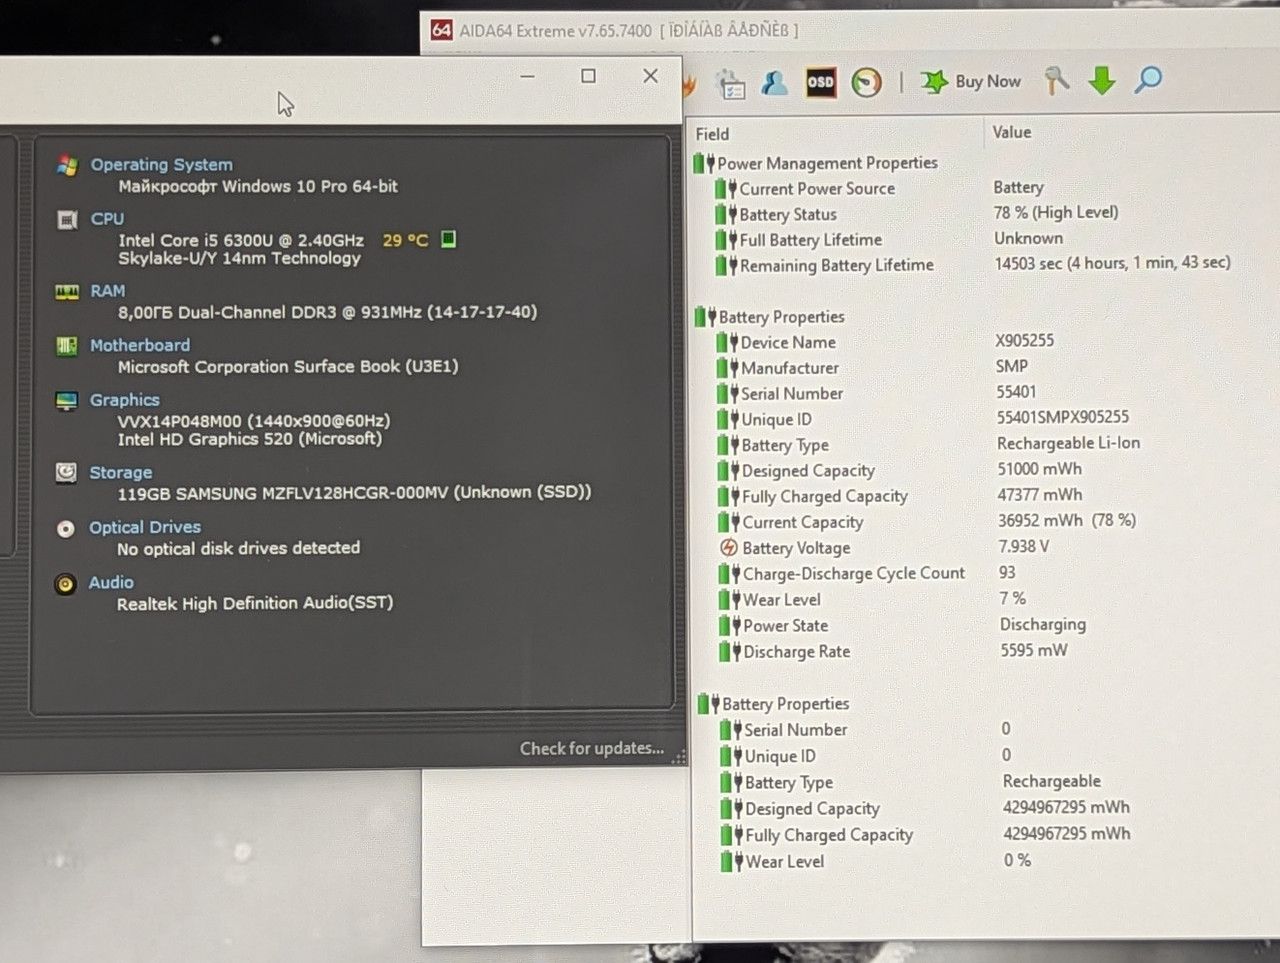Click the Value column header

click(x=1012, y=132)
